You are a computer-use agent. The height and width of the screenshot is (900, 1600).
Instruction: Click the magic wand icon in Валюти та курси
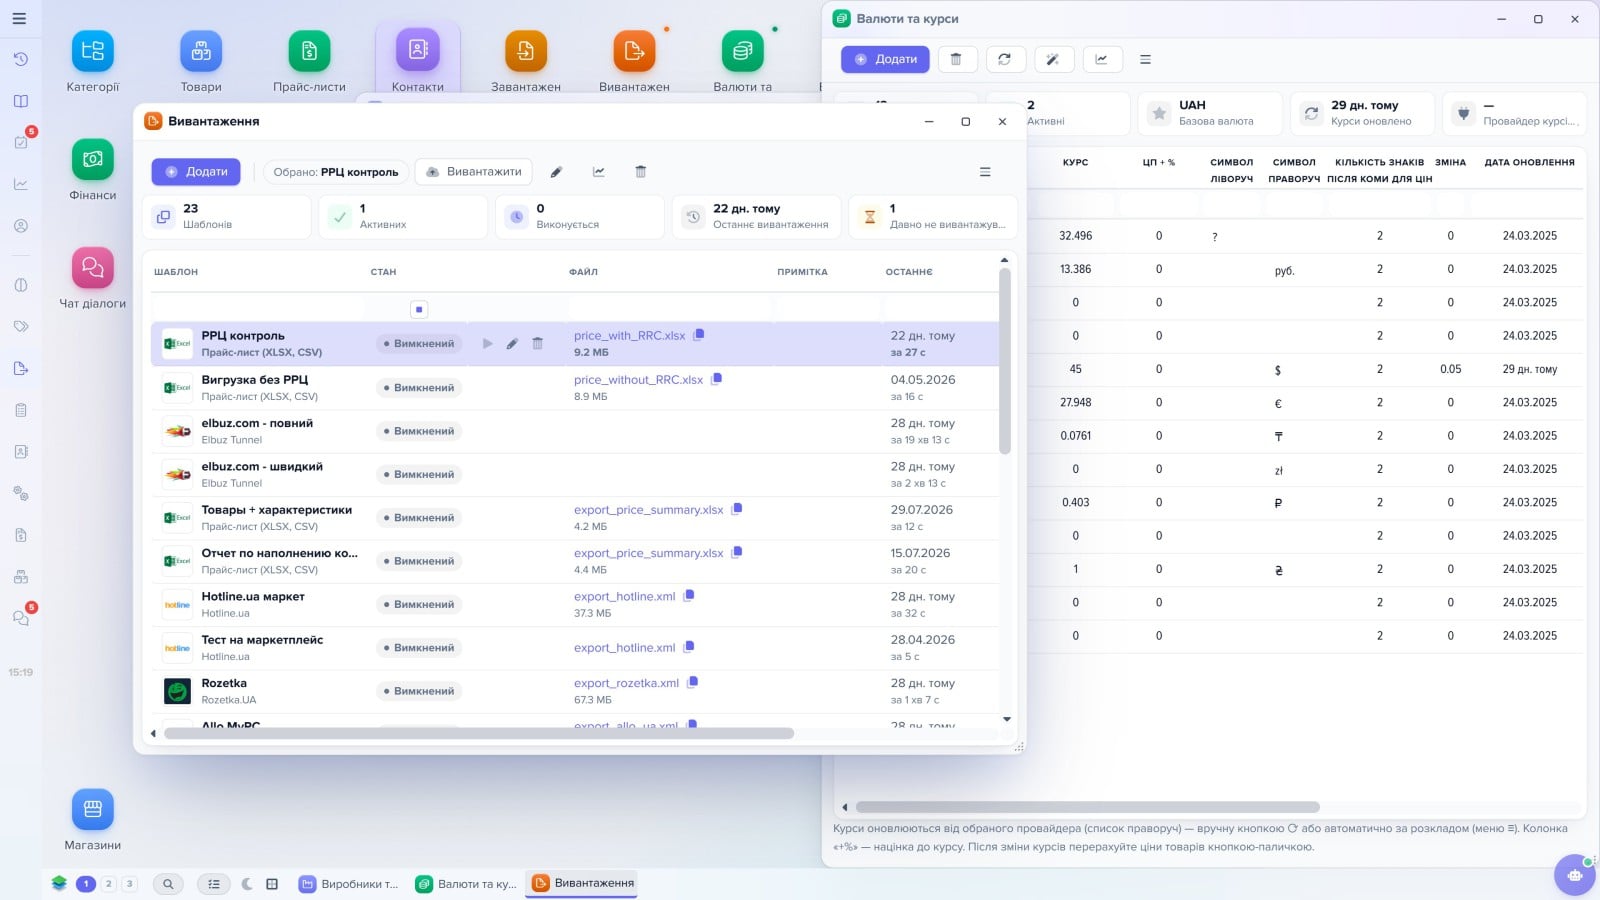click(1053, 60)
